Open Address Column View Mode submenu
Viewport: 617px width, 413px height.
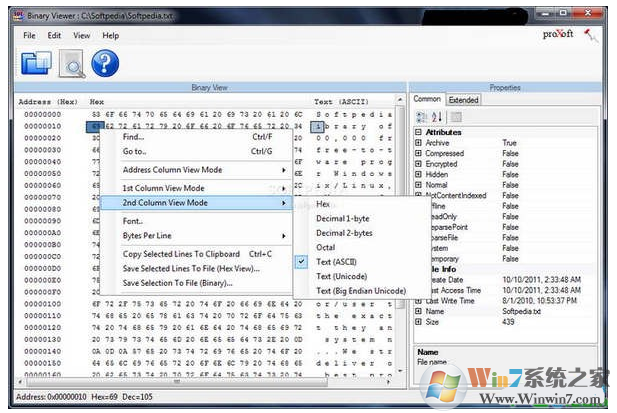click(x=197, y=170)
